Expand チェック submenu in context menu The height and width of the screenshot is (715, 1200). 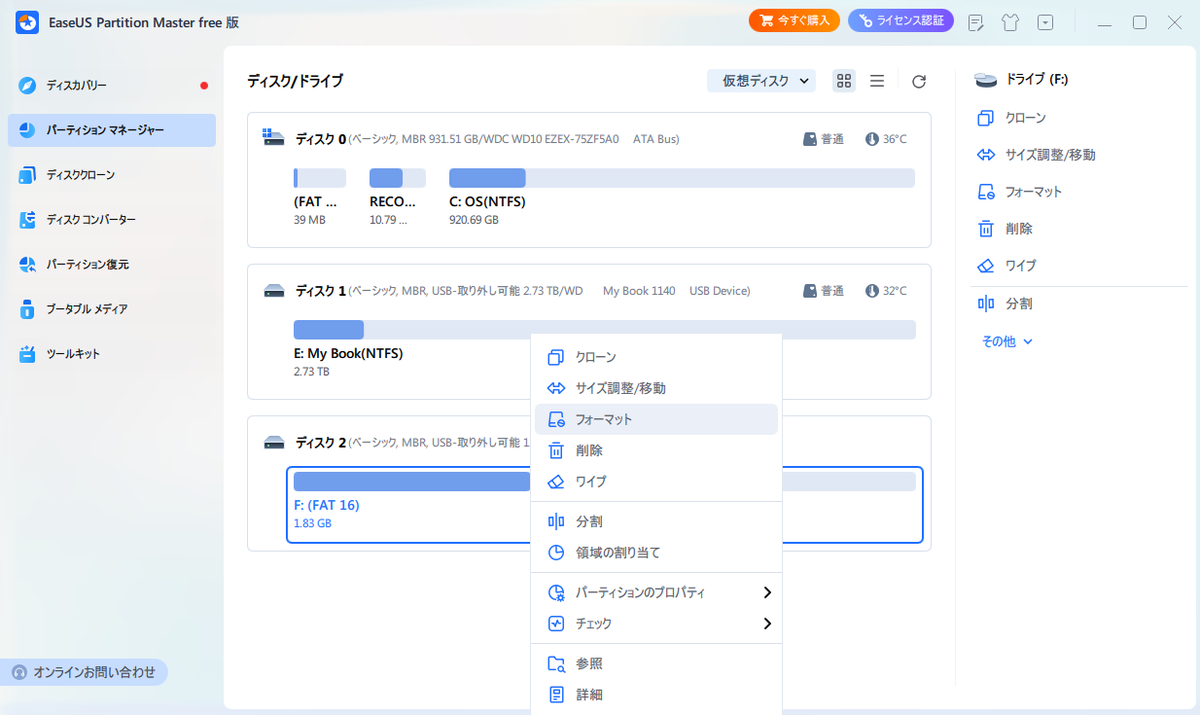(656, 624)
